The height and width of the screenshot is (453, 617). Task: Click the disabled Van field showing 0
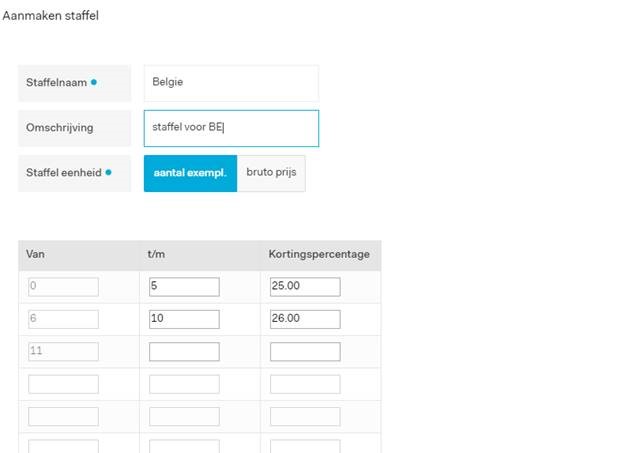click(63, 287)
